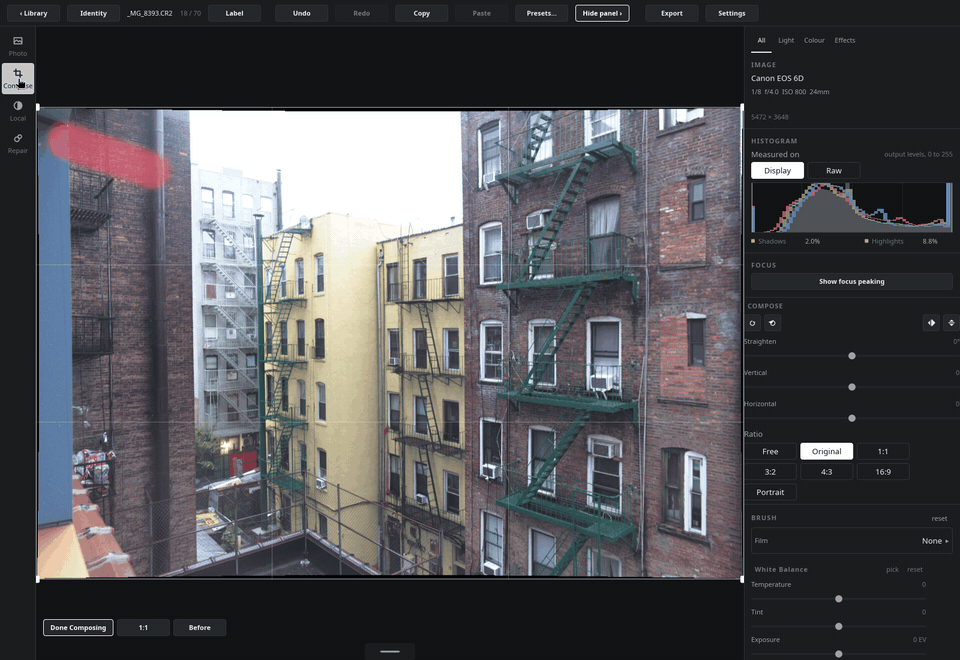Flip the image horizontally
960x660 pixels.
pyautogui.click(x=931, y=323)
